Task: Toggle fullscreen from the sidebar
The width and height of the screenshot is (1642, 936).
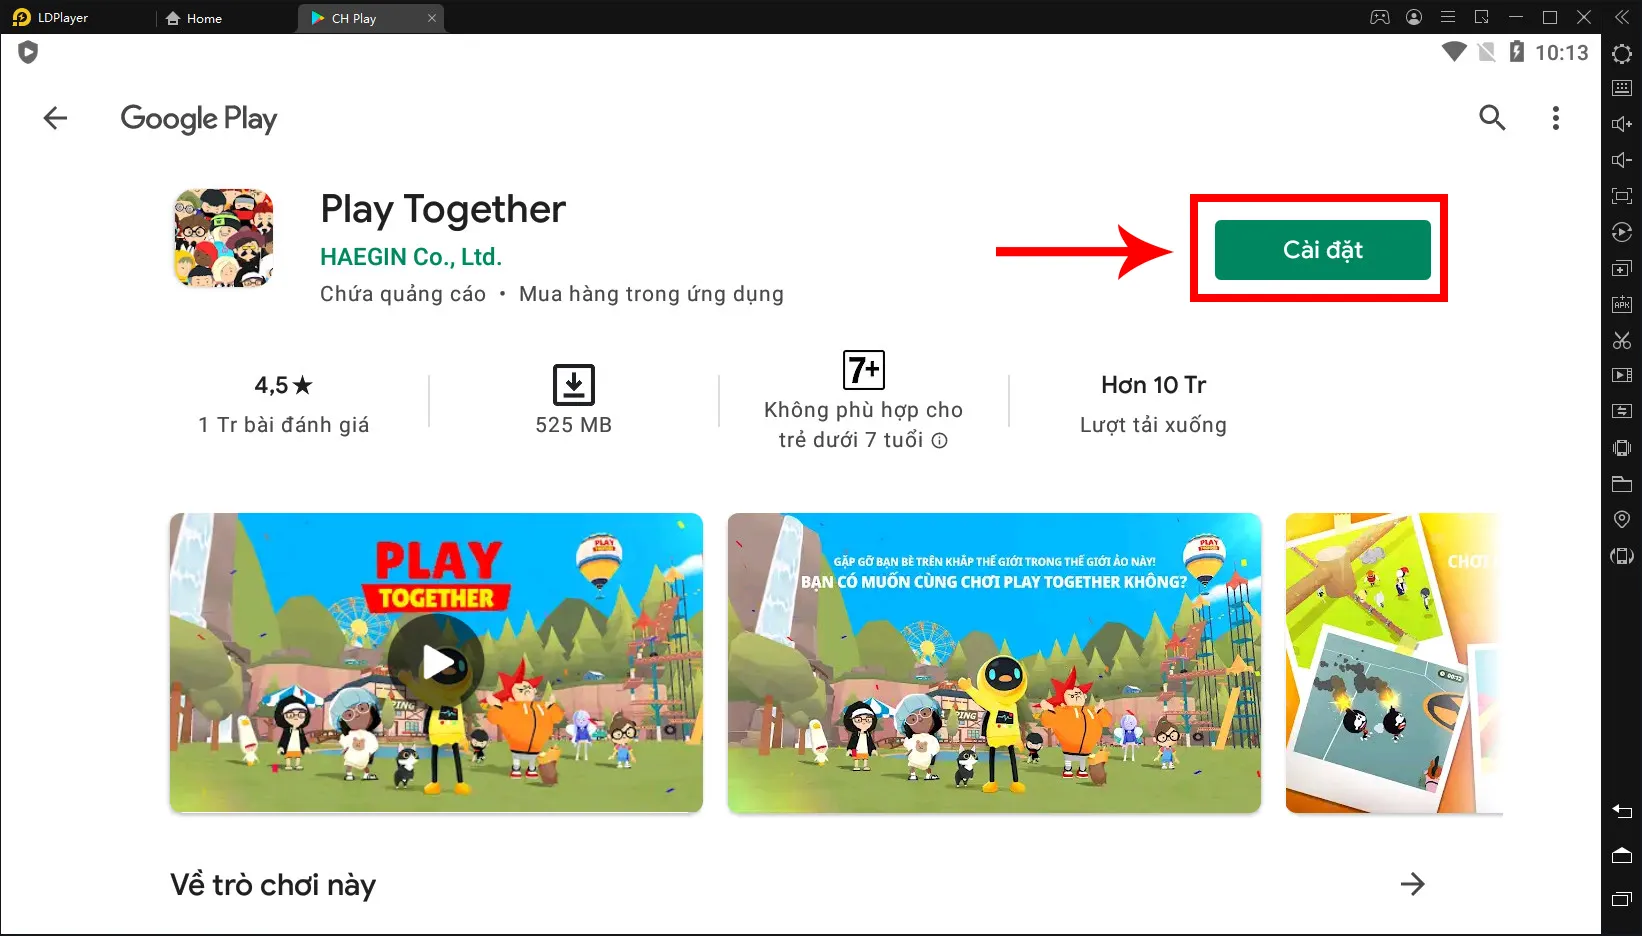Action: [1622, 196]
